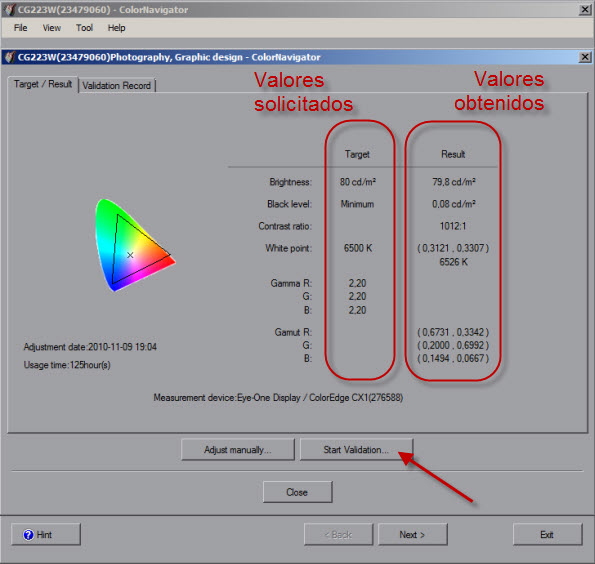The image size is (595, 564).
Task: Click the blue question mark Hint icon
Action: (28, 535)
